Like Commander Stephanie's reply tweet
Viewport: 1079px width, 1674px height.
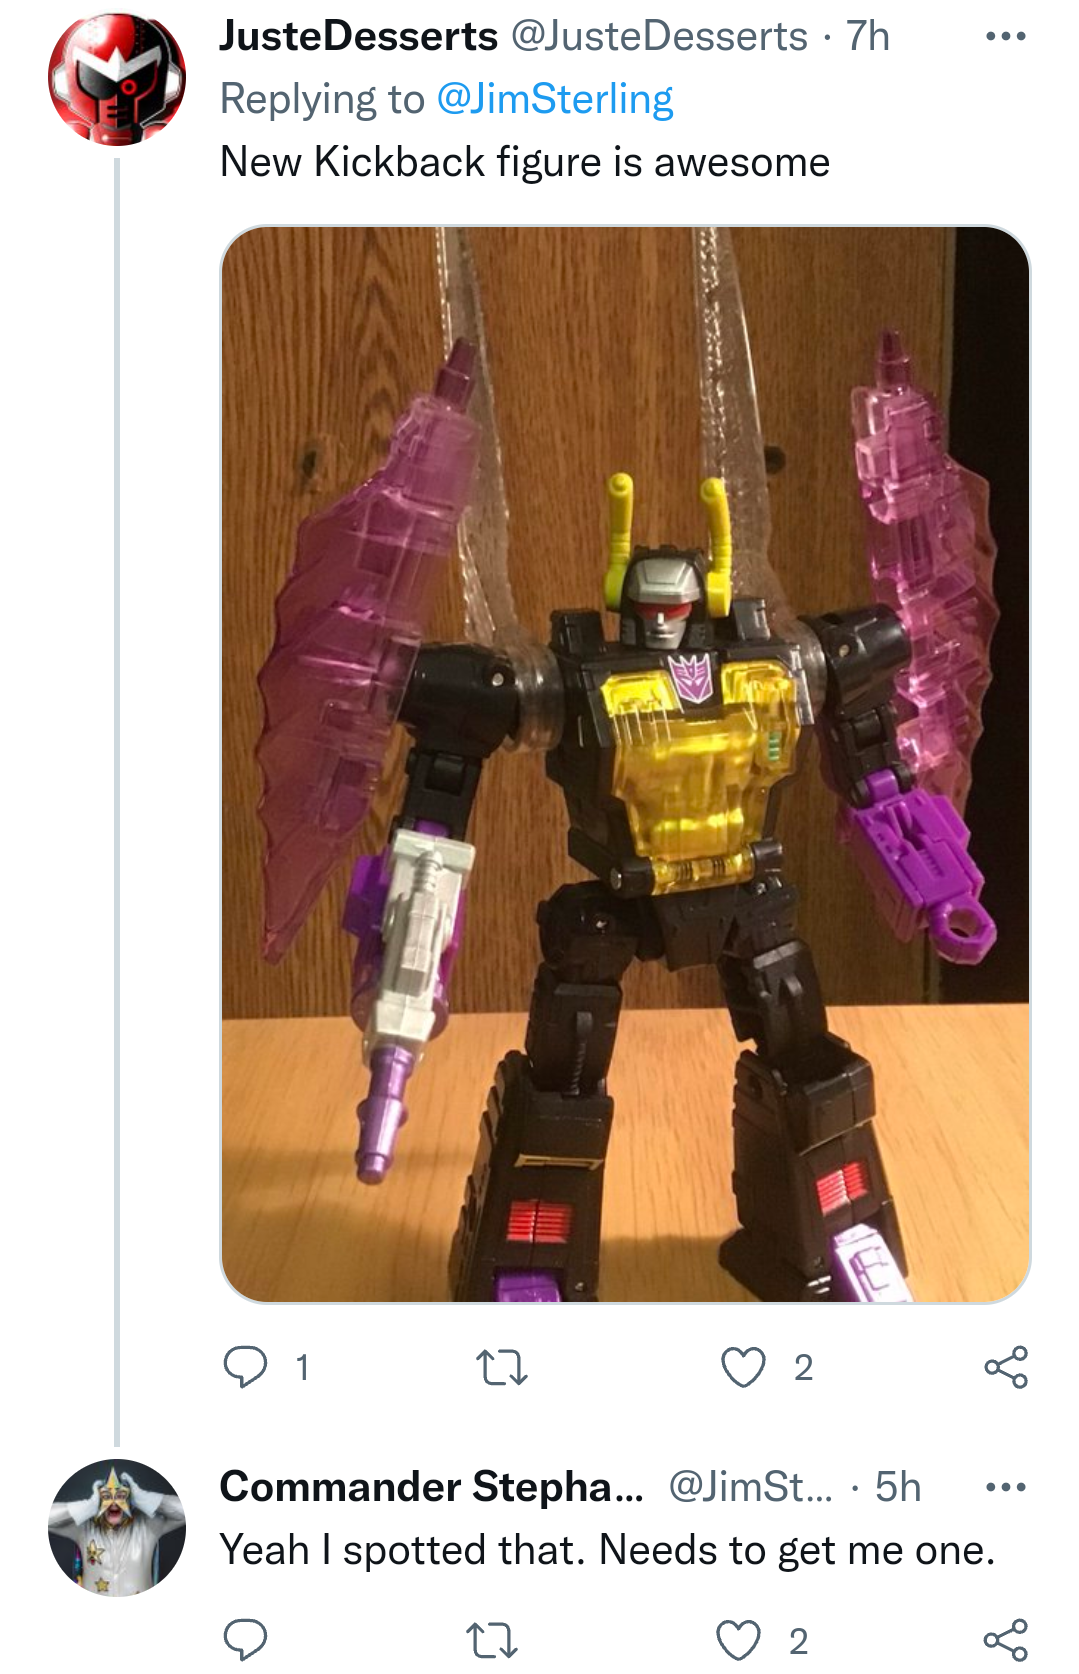pos(739,1640)
